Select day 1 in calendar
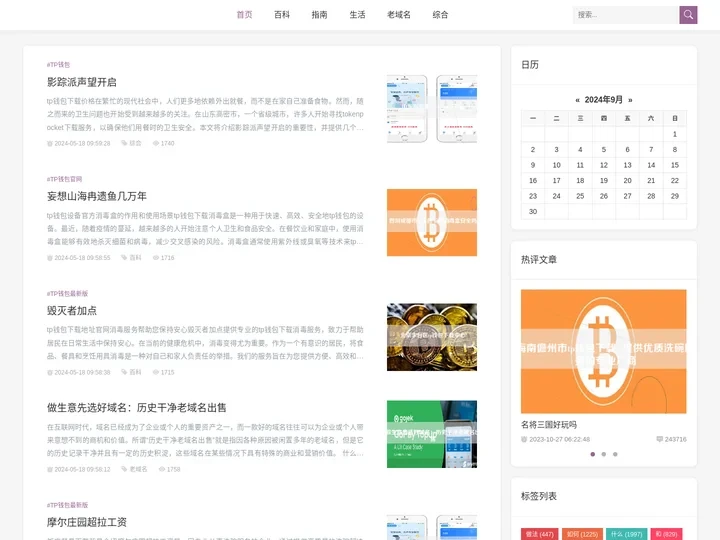The width and height of the screenshot is (720, 540). coord(675,134)
